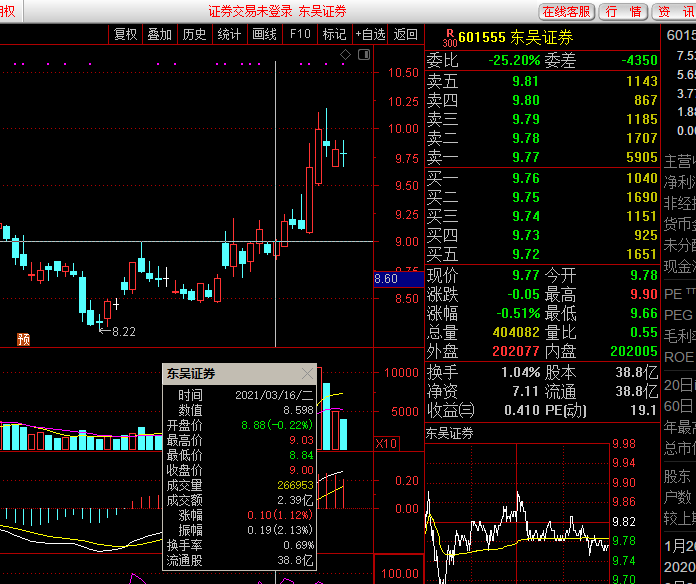Click 卖一 price 9.77
The image size is (696, 584).
(526, 157)
